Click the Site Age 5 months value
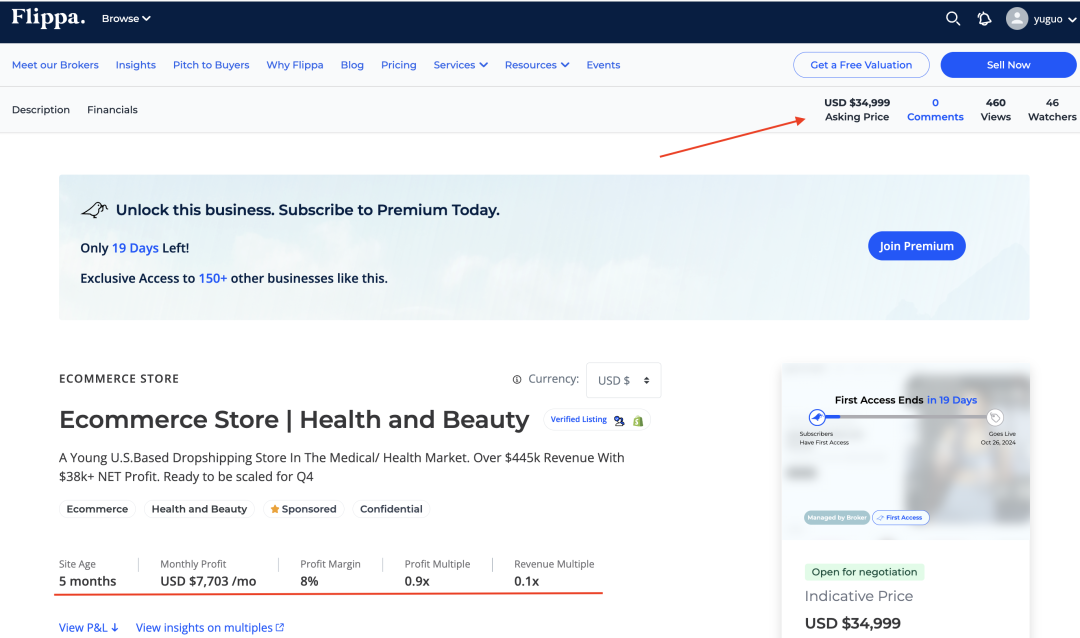 (87, 581)
